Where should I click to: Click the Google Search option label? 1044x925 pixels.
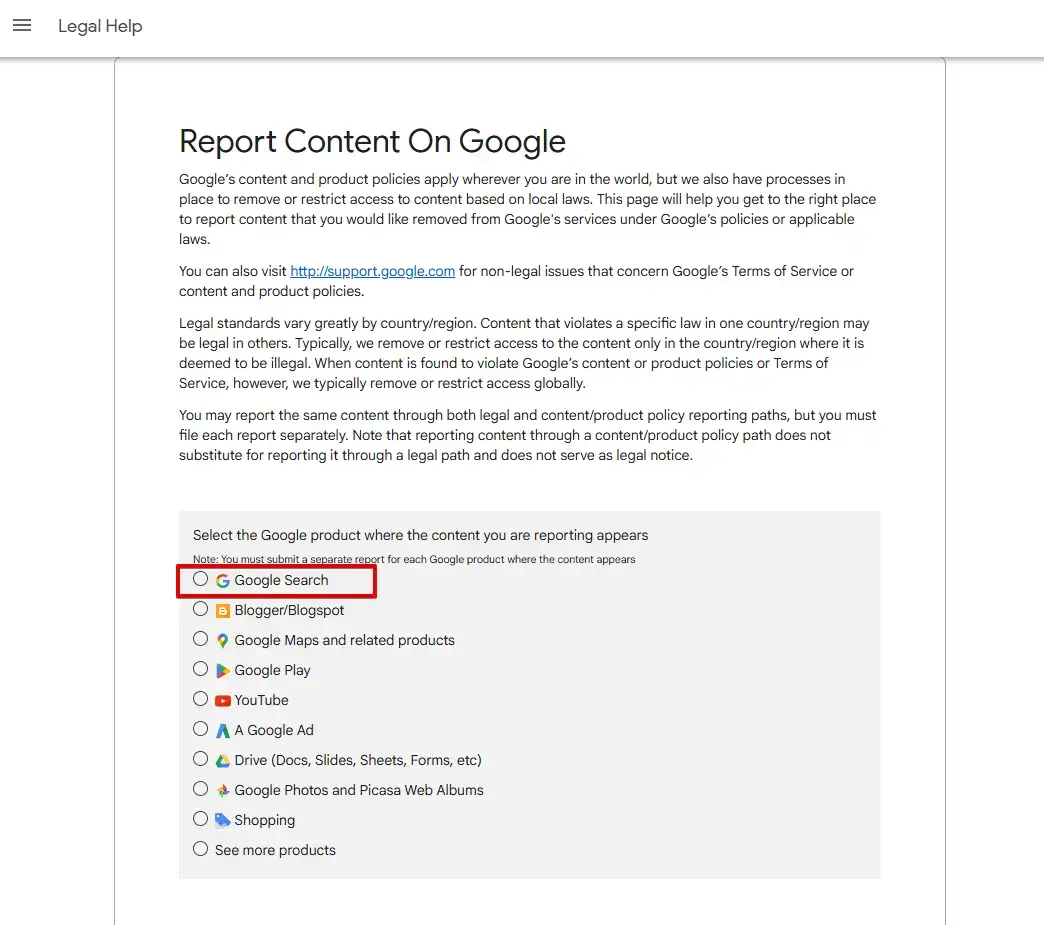pyautogui.click(x=281, y=581)
